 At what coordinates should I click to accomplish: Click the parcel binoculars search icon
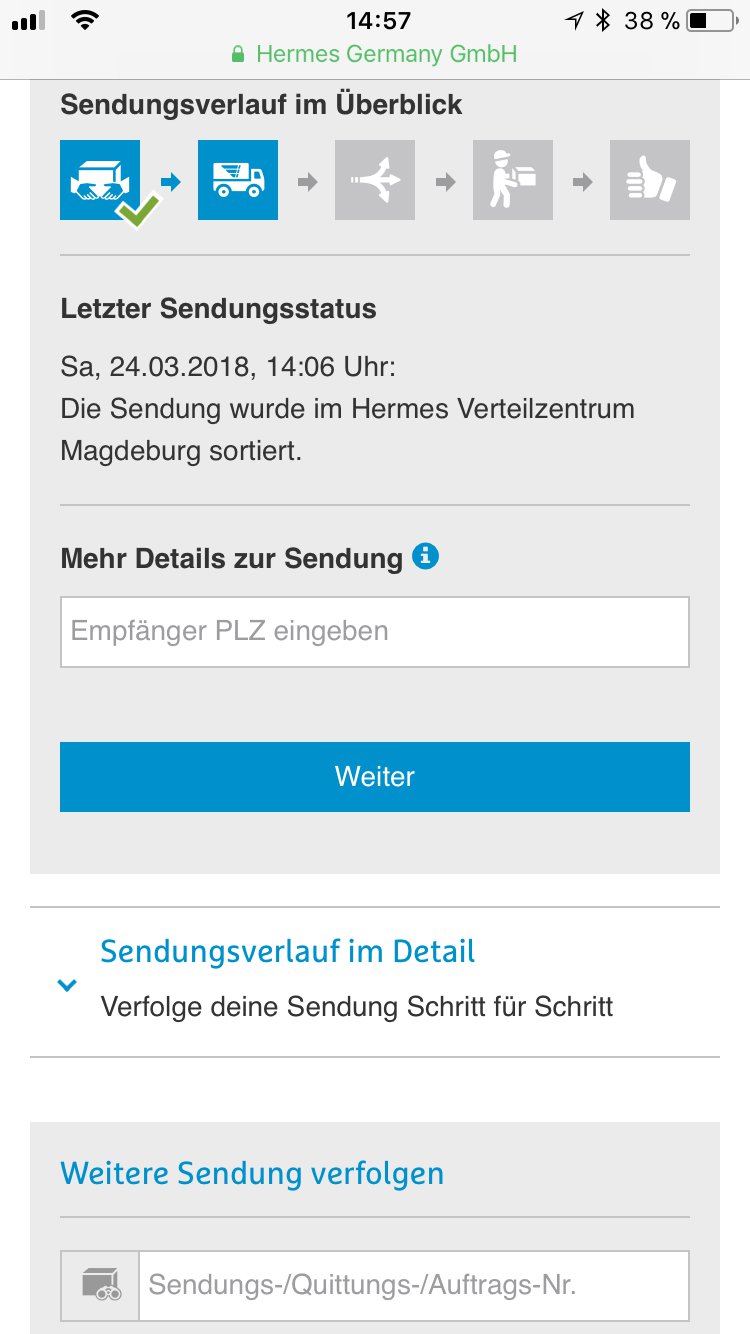[100, 1285]
